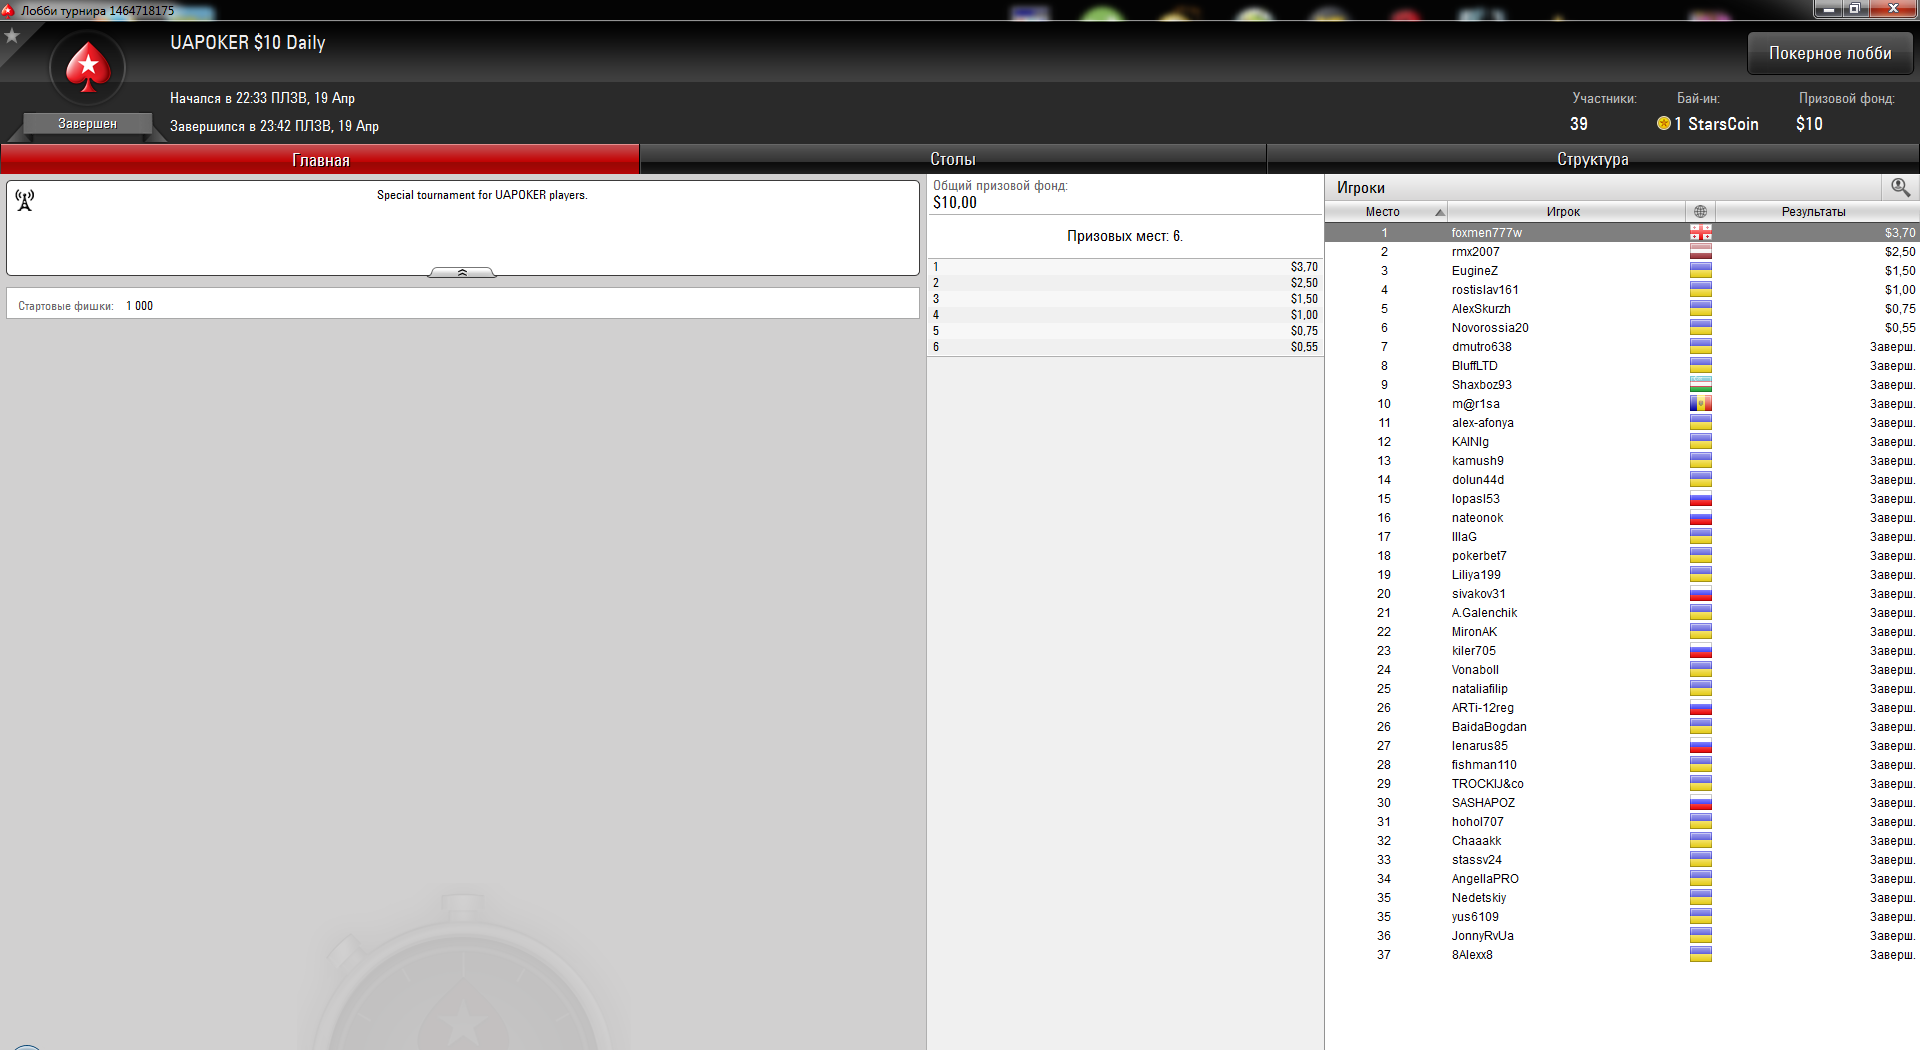
Task: Select player A.Galenchik
Action: [x=1621, y=612]
